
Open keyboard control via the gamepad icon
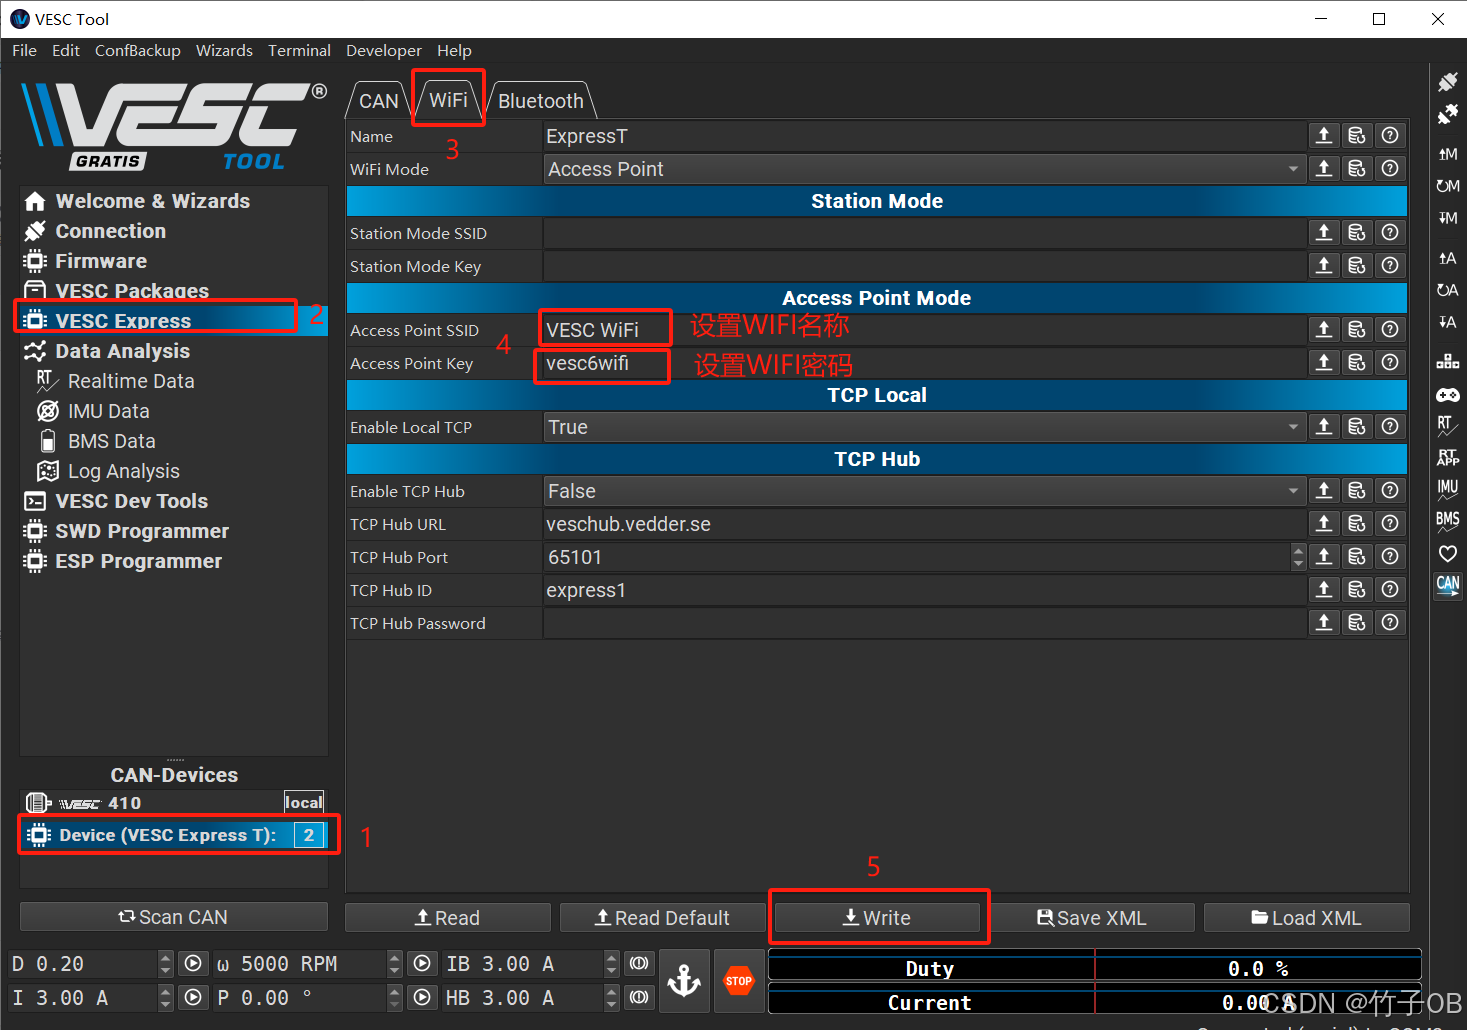coord(1447,394)
